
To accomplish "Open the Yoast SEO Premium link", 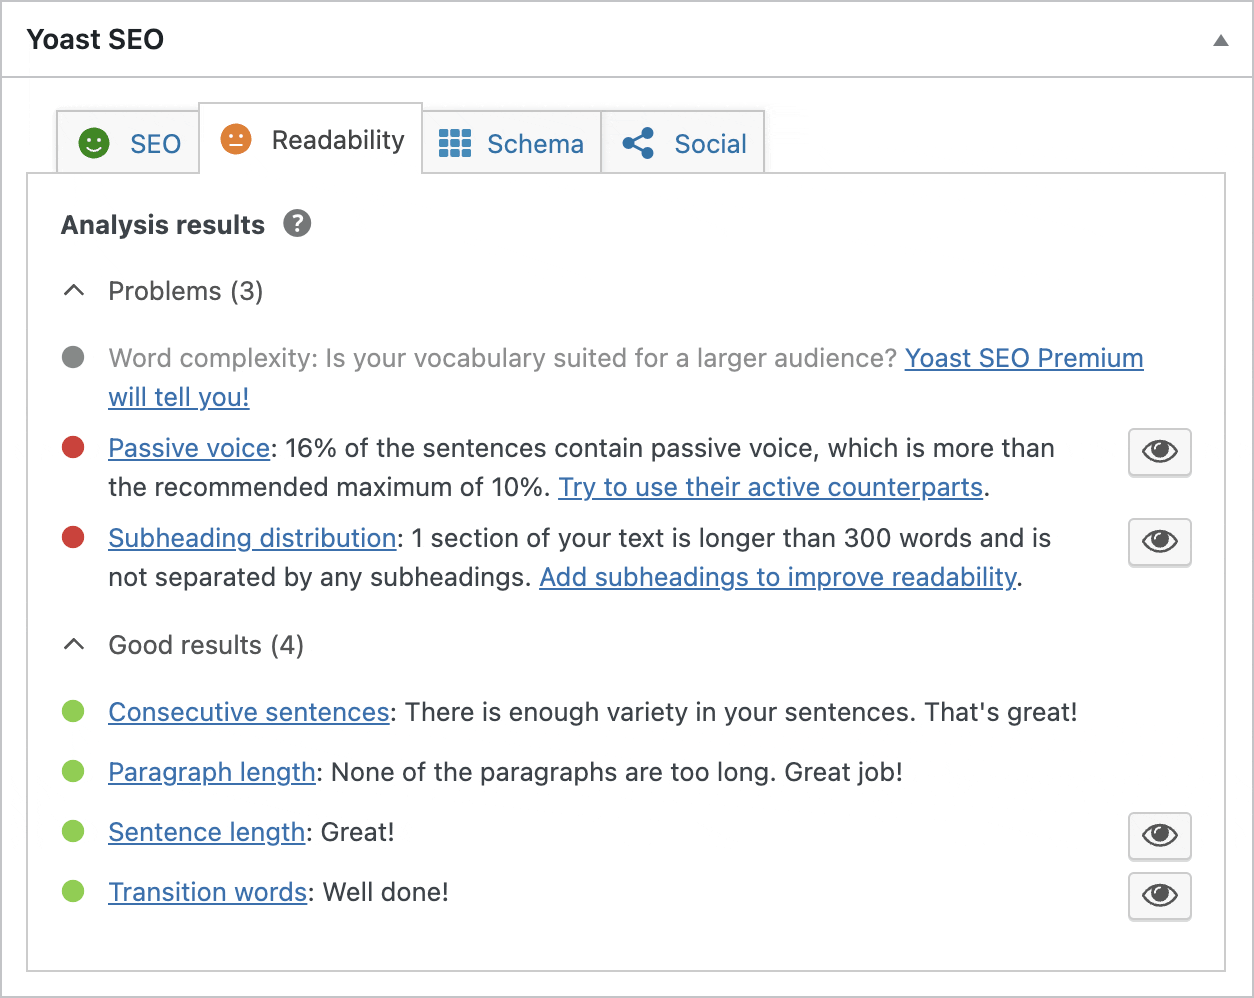I will 1024,358.
